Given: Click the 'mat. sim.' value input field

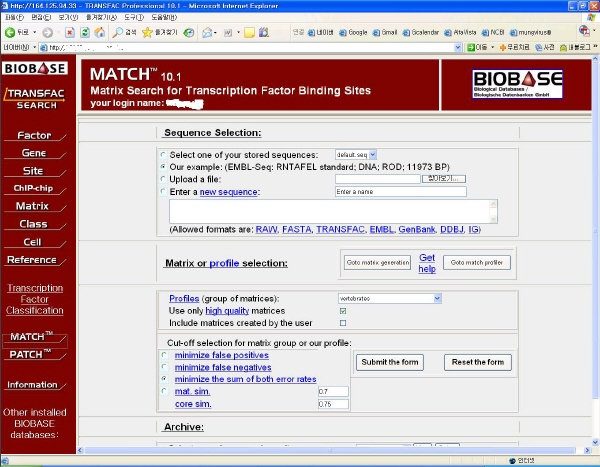Looking at the screenshot, I should tap(331, 391).
